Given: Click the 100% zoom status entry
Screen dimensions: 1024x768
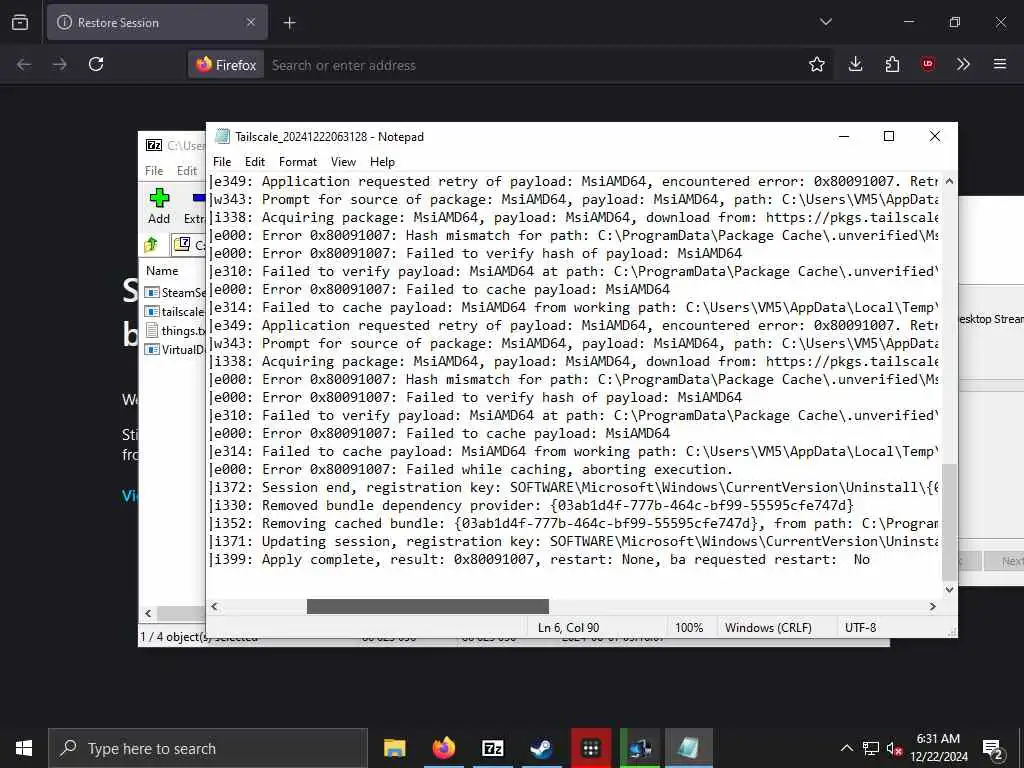Looking at the screenshot, I should point(689,628).
